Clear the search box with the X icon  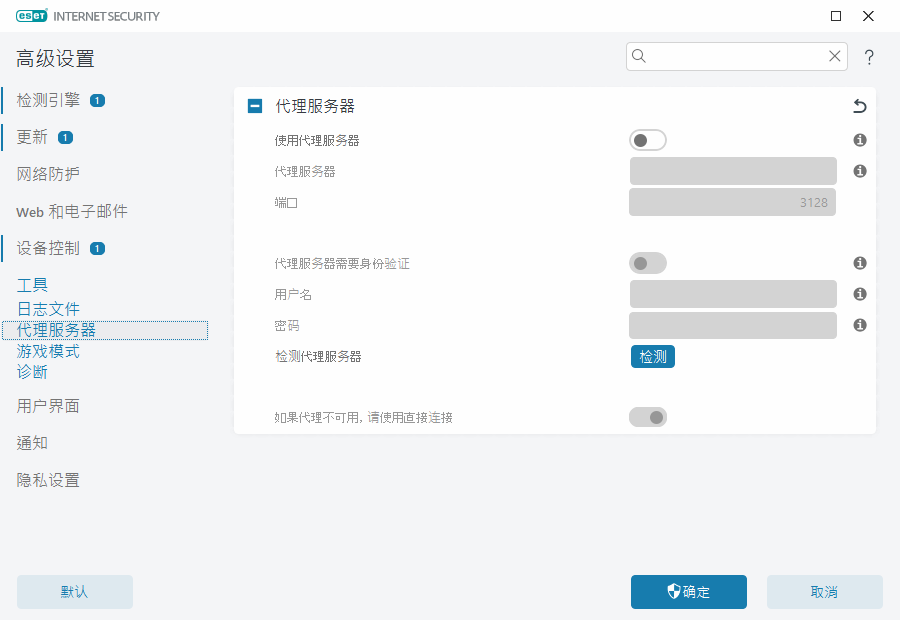point(835,56)
